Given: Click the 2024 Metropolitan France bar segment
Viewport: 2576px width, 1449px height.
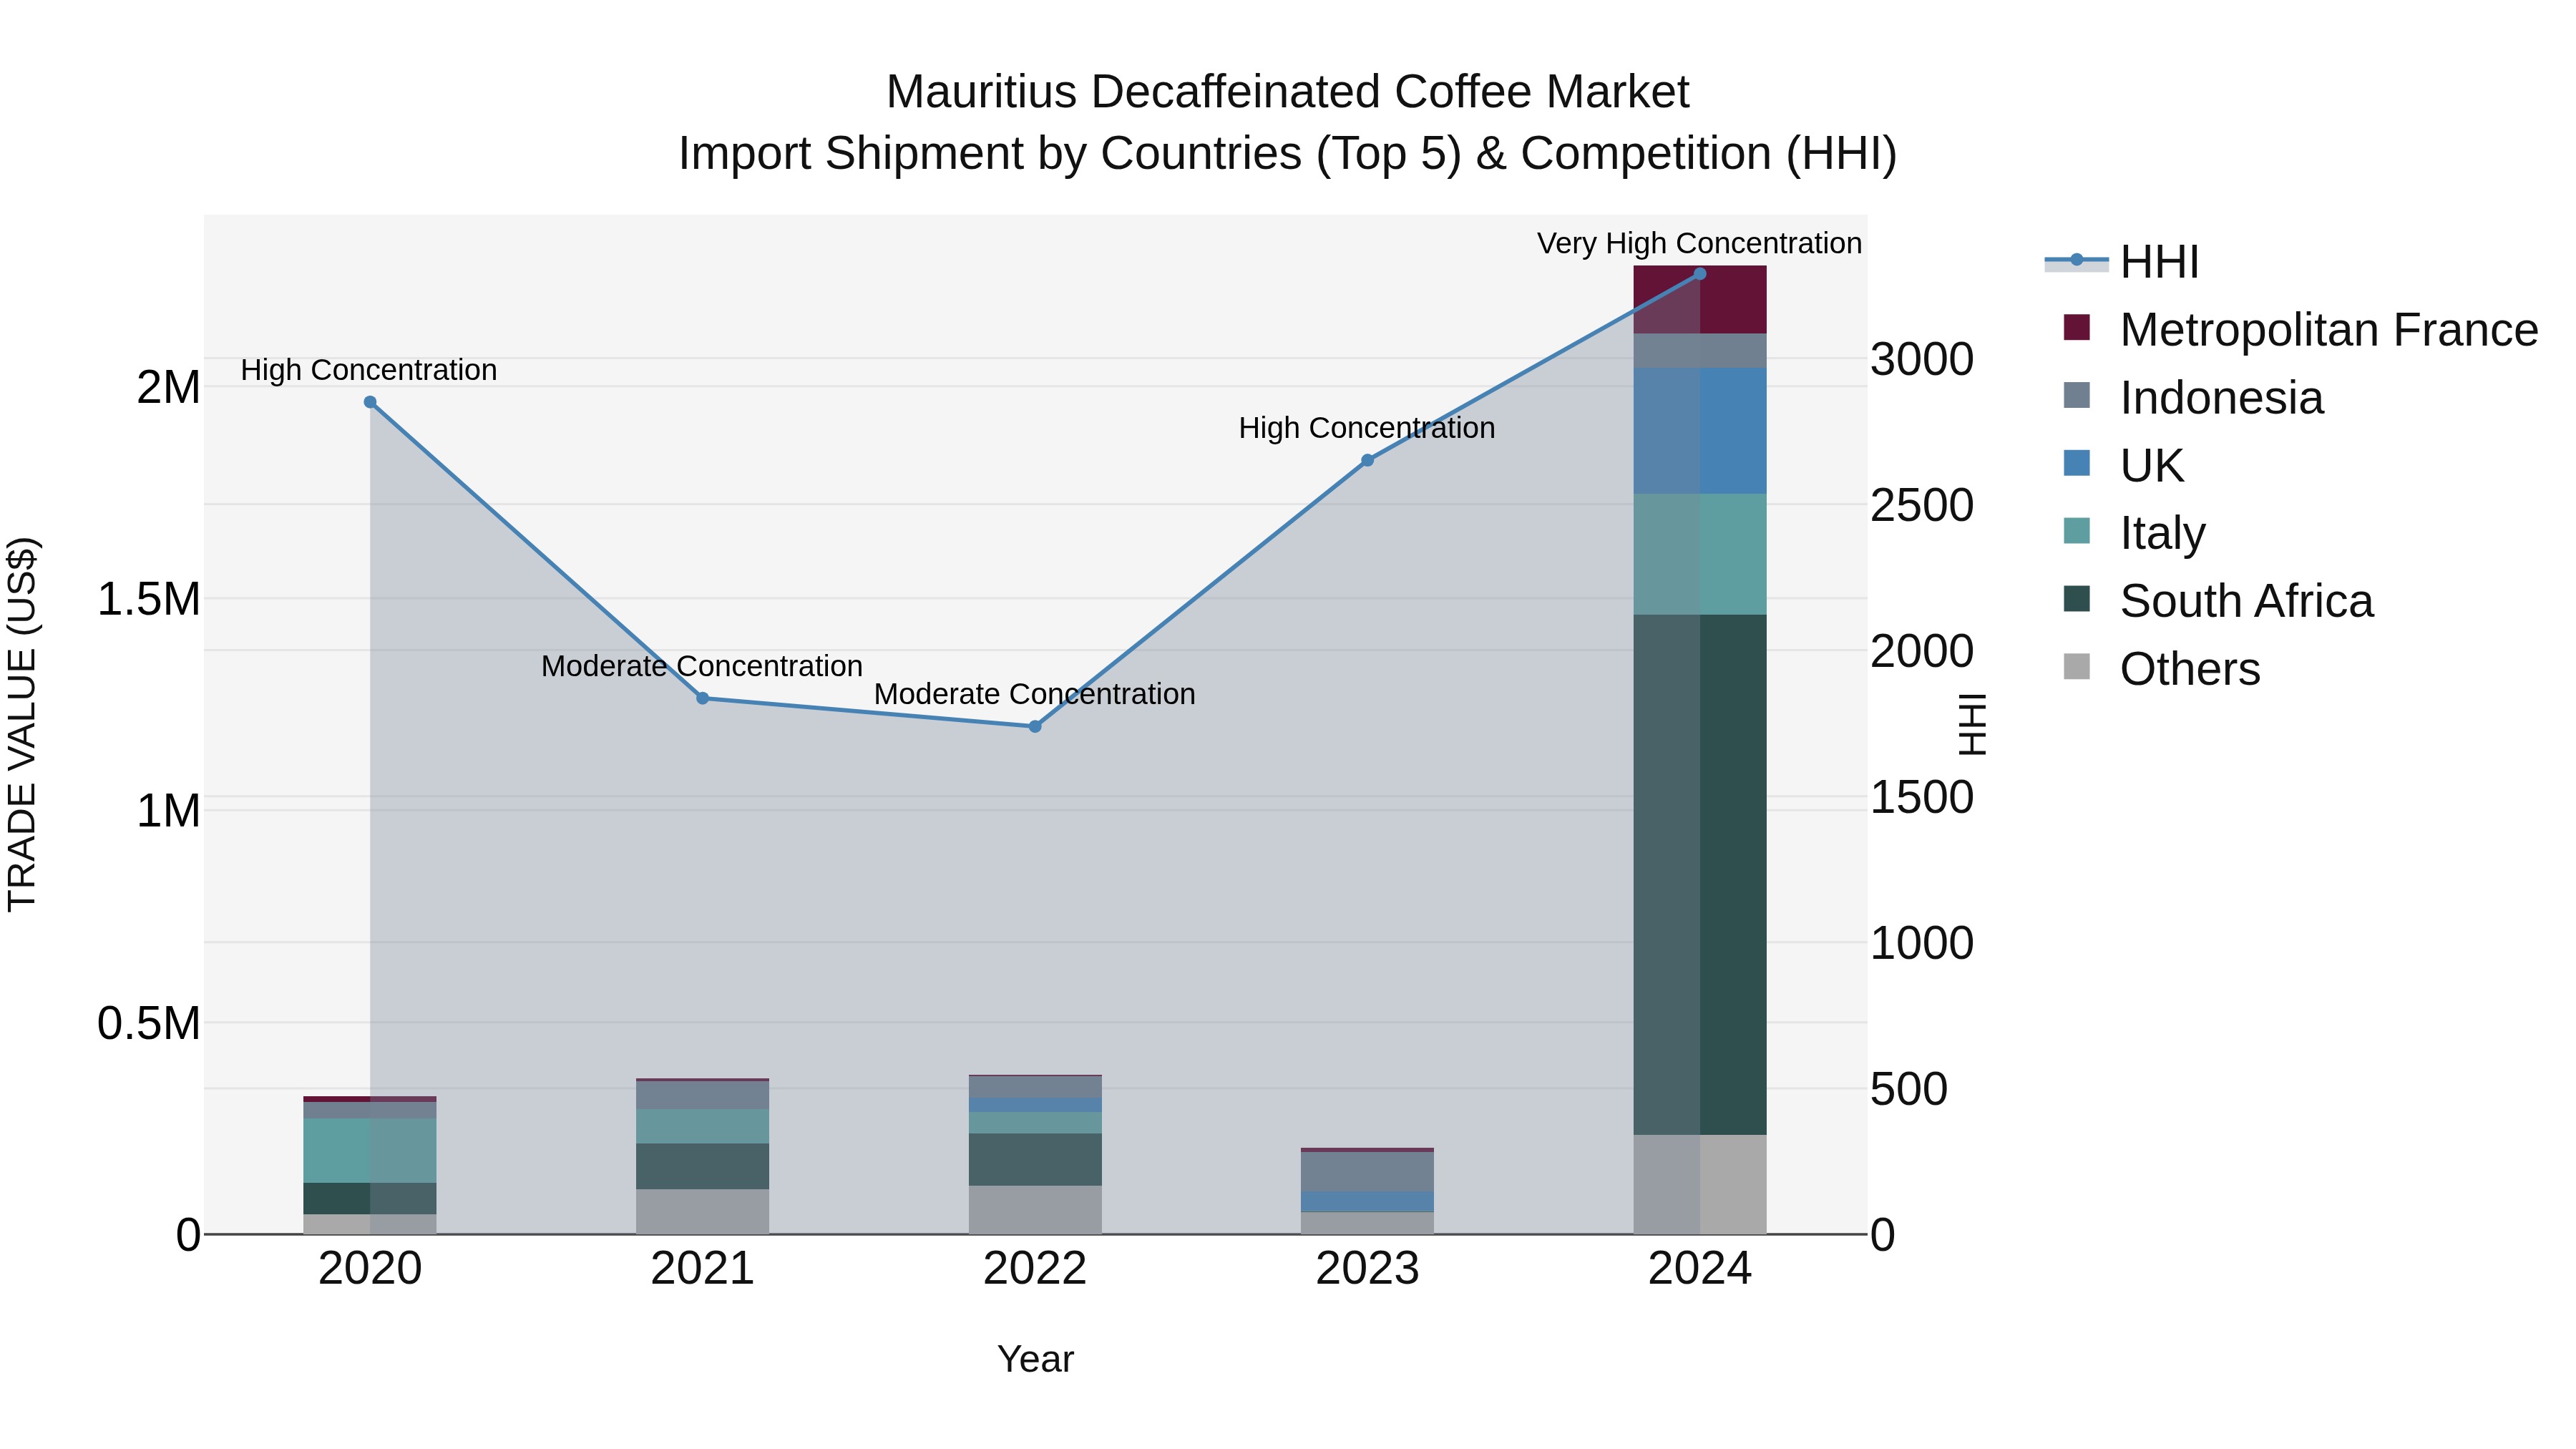Looking at the screenshot, I should 1700,300.
